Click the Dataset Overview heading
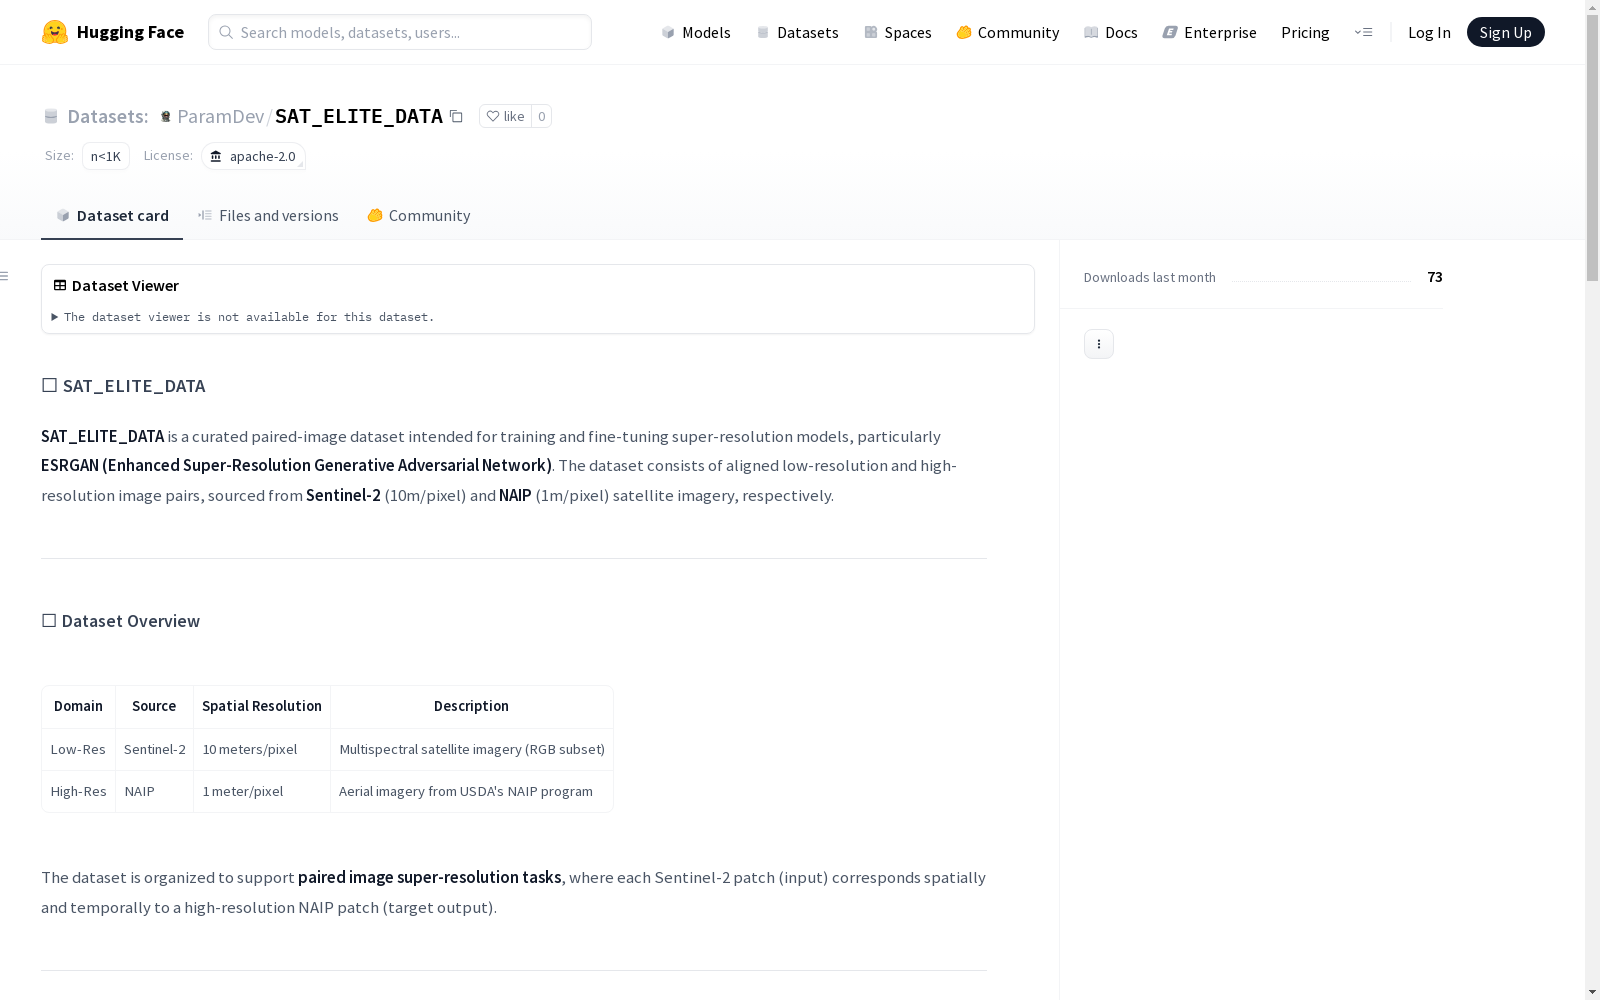This screenshot has width=1600, height=1000. (x=131, y=621)
